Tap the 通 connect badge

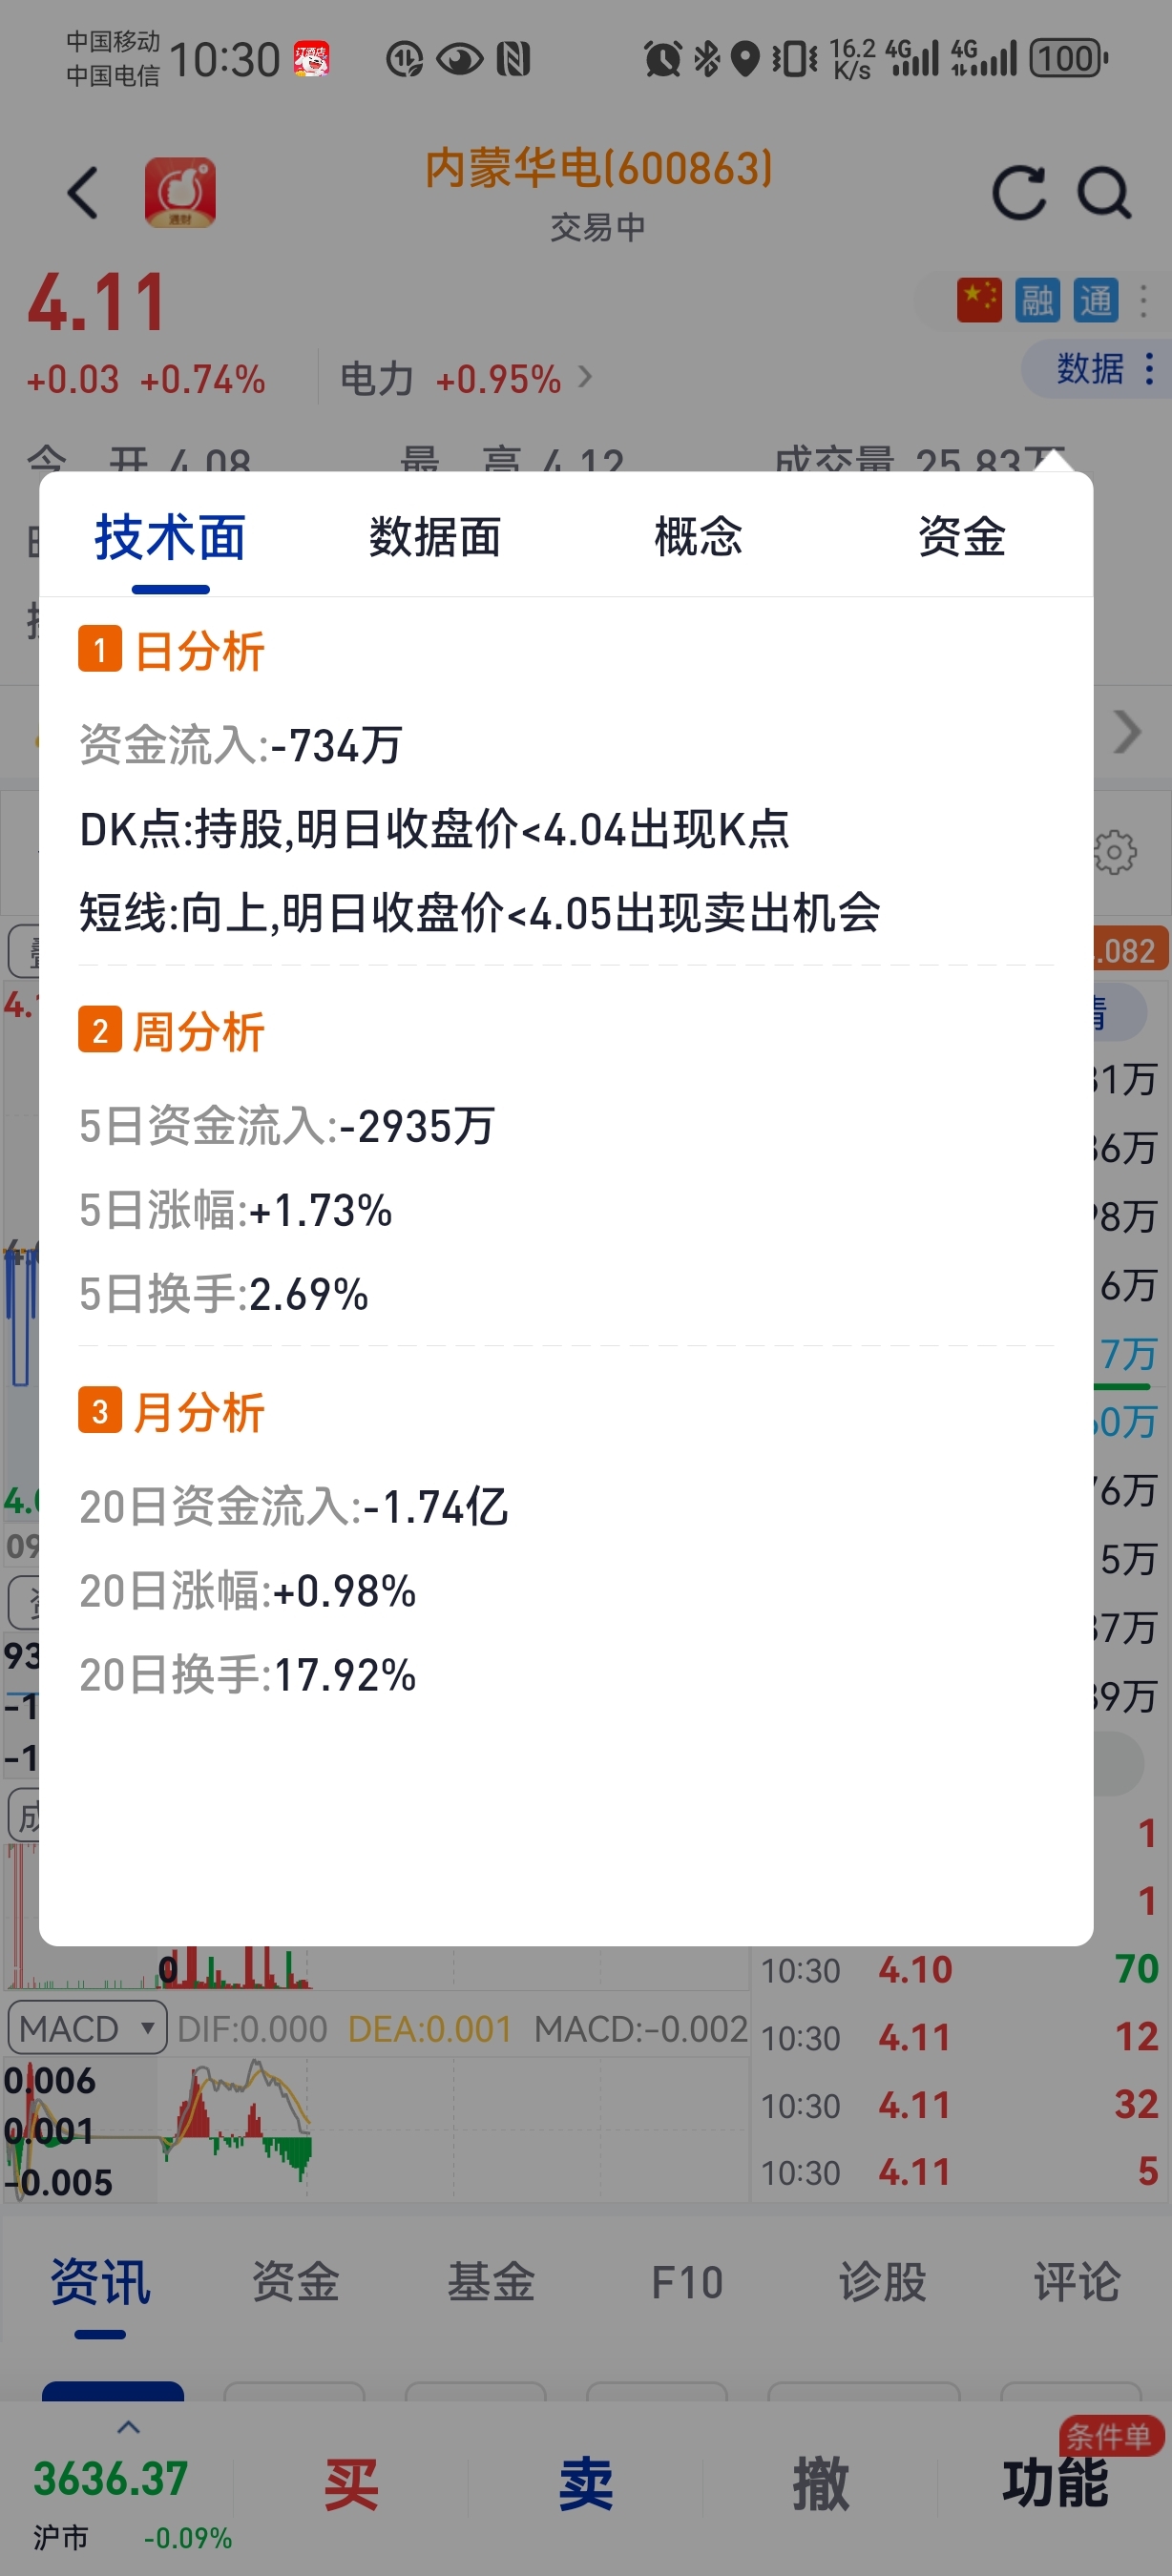[1096, 300]
